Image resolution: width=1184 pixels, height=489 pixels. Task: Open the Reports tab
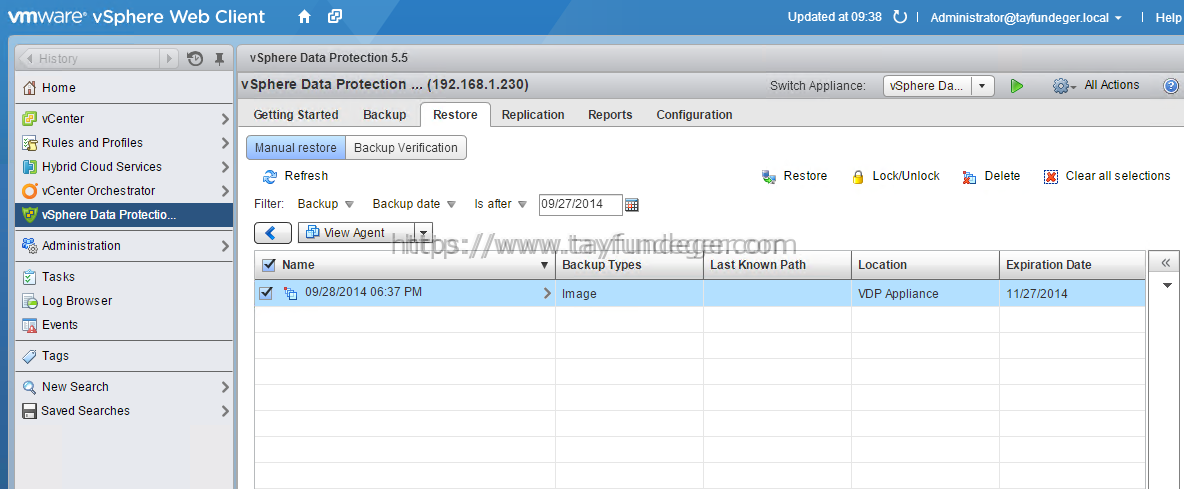click(x=610, y=115)
